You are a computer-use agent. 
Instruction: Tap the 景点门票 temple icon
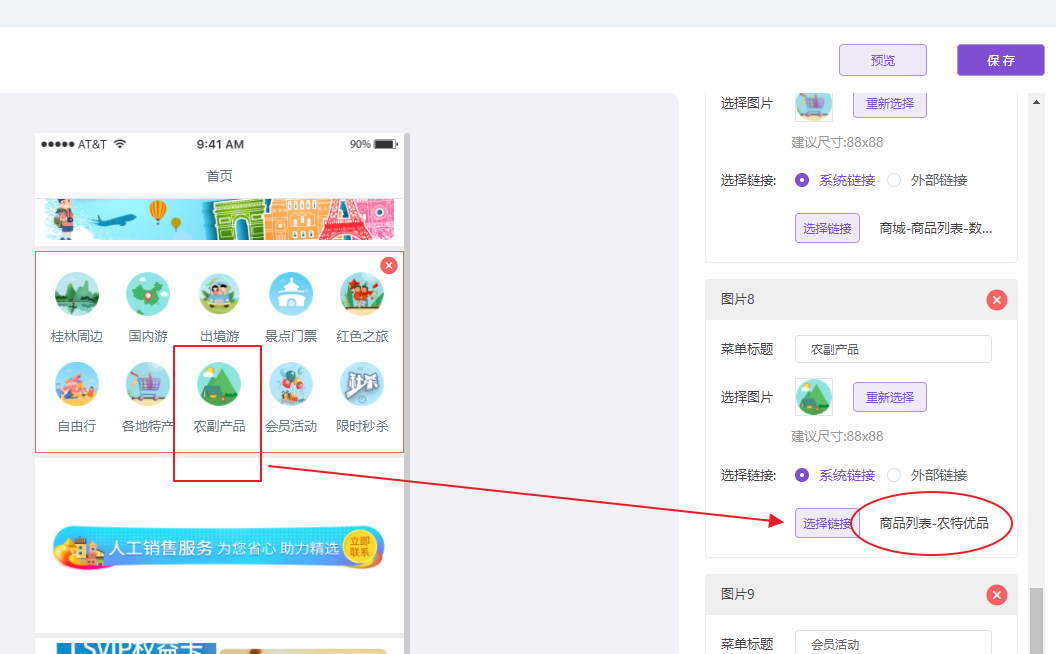click(291, 294)
